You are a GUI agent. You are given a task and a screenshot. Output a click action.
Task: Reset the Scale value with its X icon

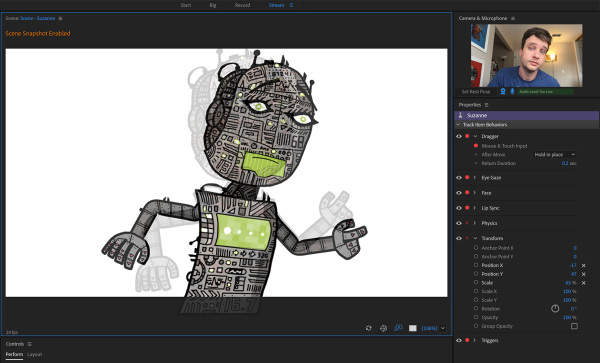[584, 283]
